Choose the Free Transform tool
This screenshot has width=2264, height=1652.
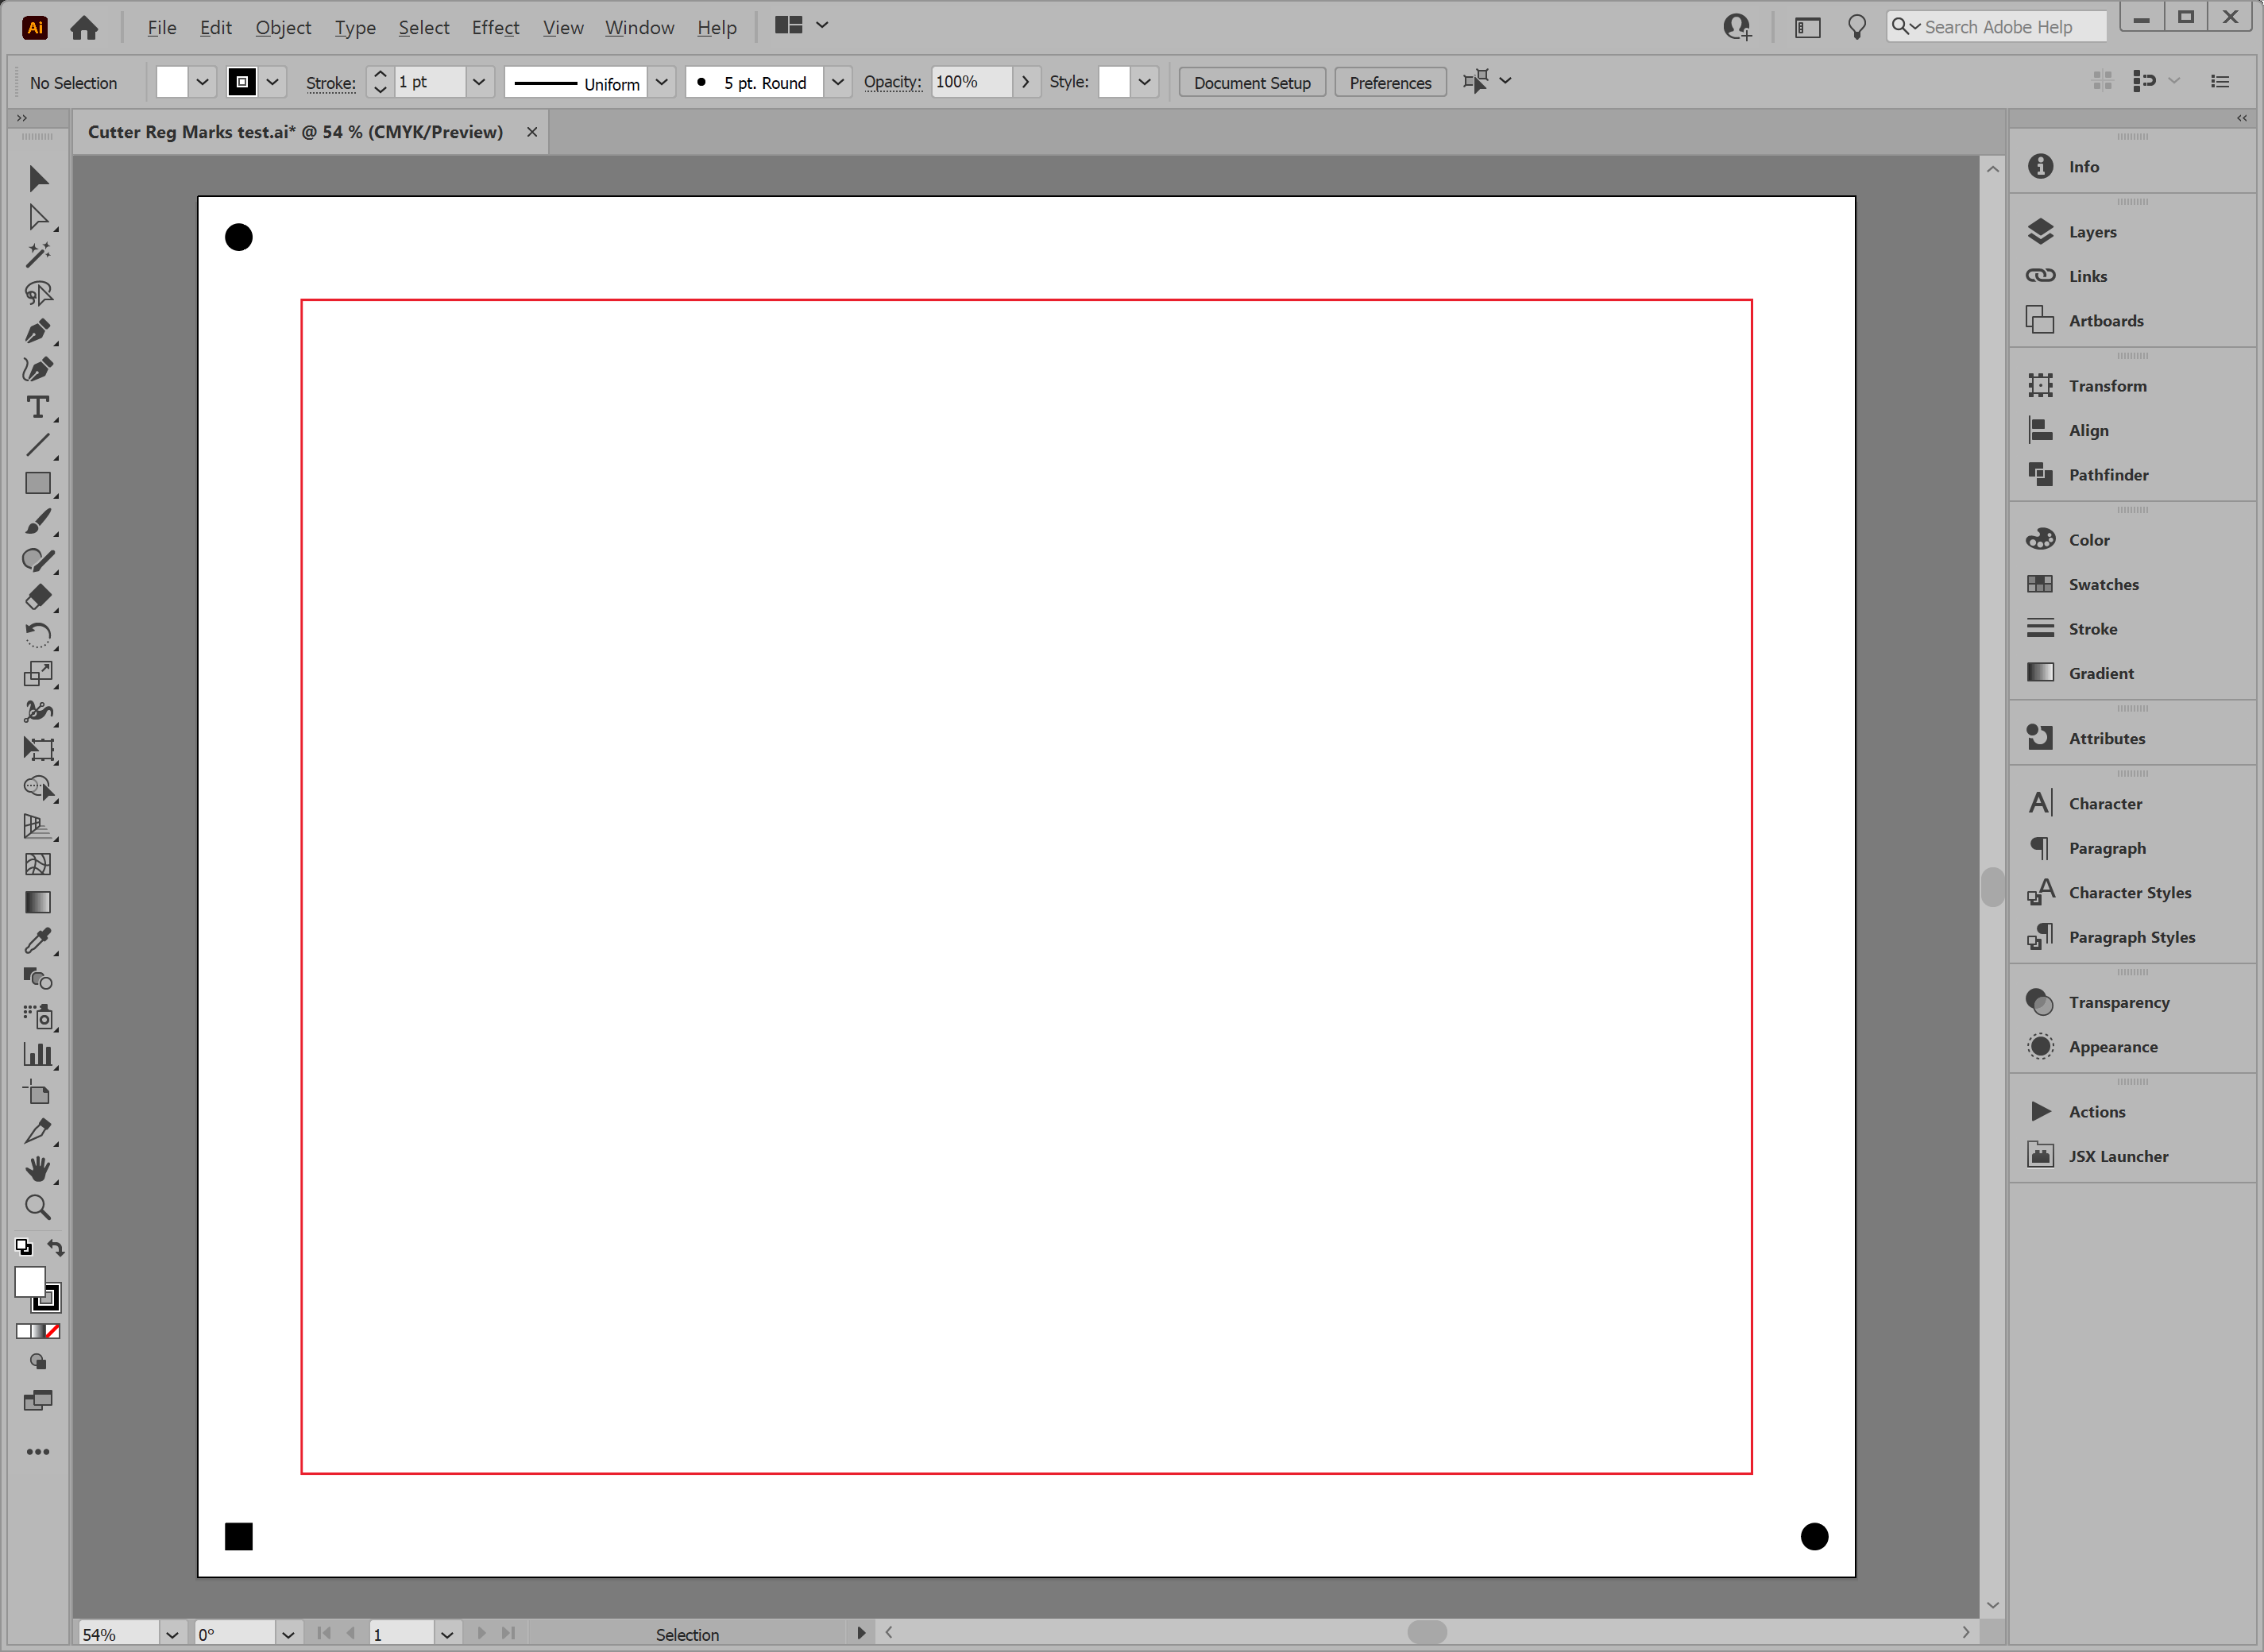(x=38, y=749)
